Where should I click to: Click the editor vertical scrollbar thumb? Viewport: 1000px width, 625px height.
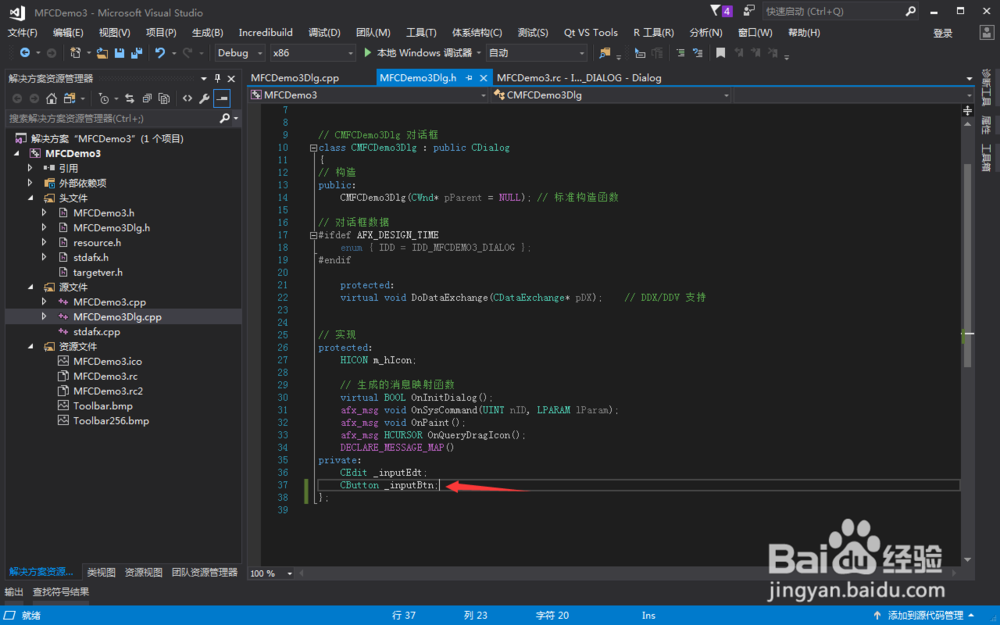(x=967, y=265)
